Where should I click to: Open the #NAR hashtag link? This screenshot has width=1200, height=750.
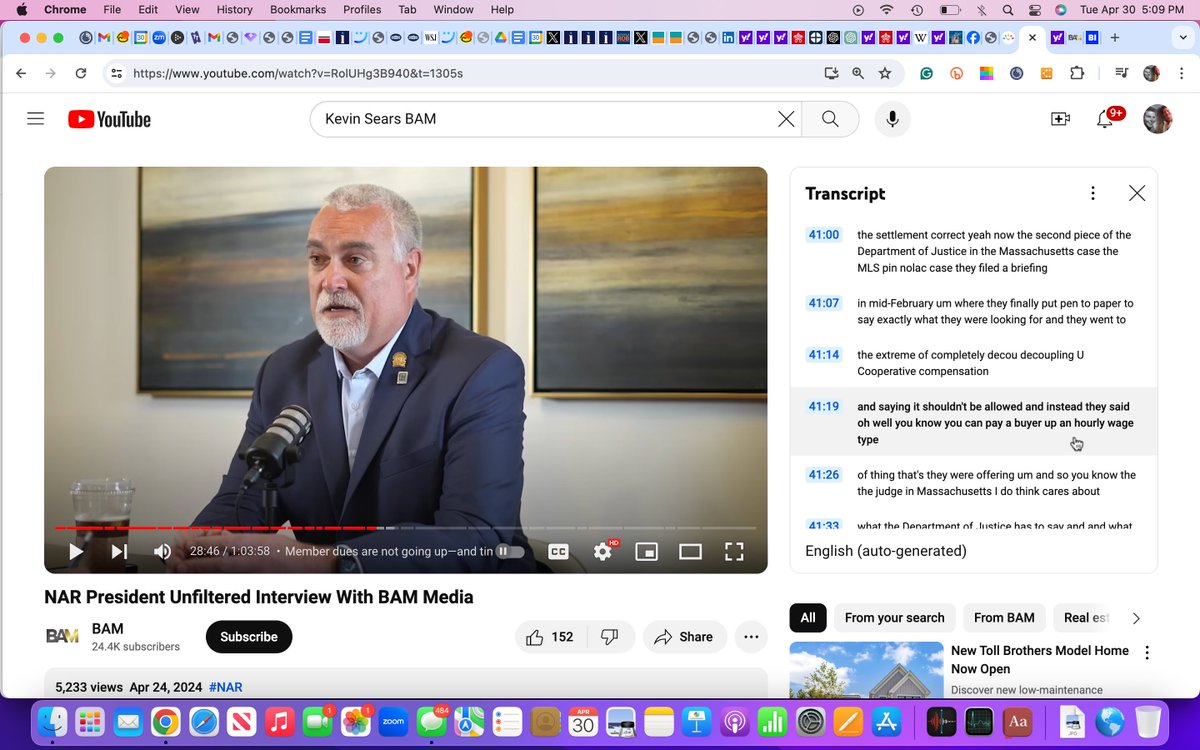(226, 687)
